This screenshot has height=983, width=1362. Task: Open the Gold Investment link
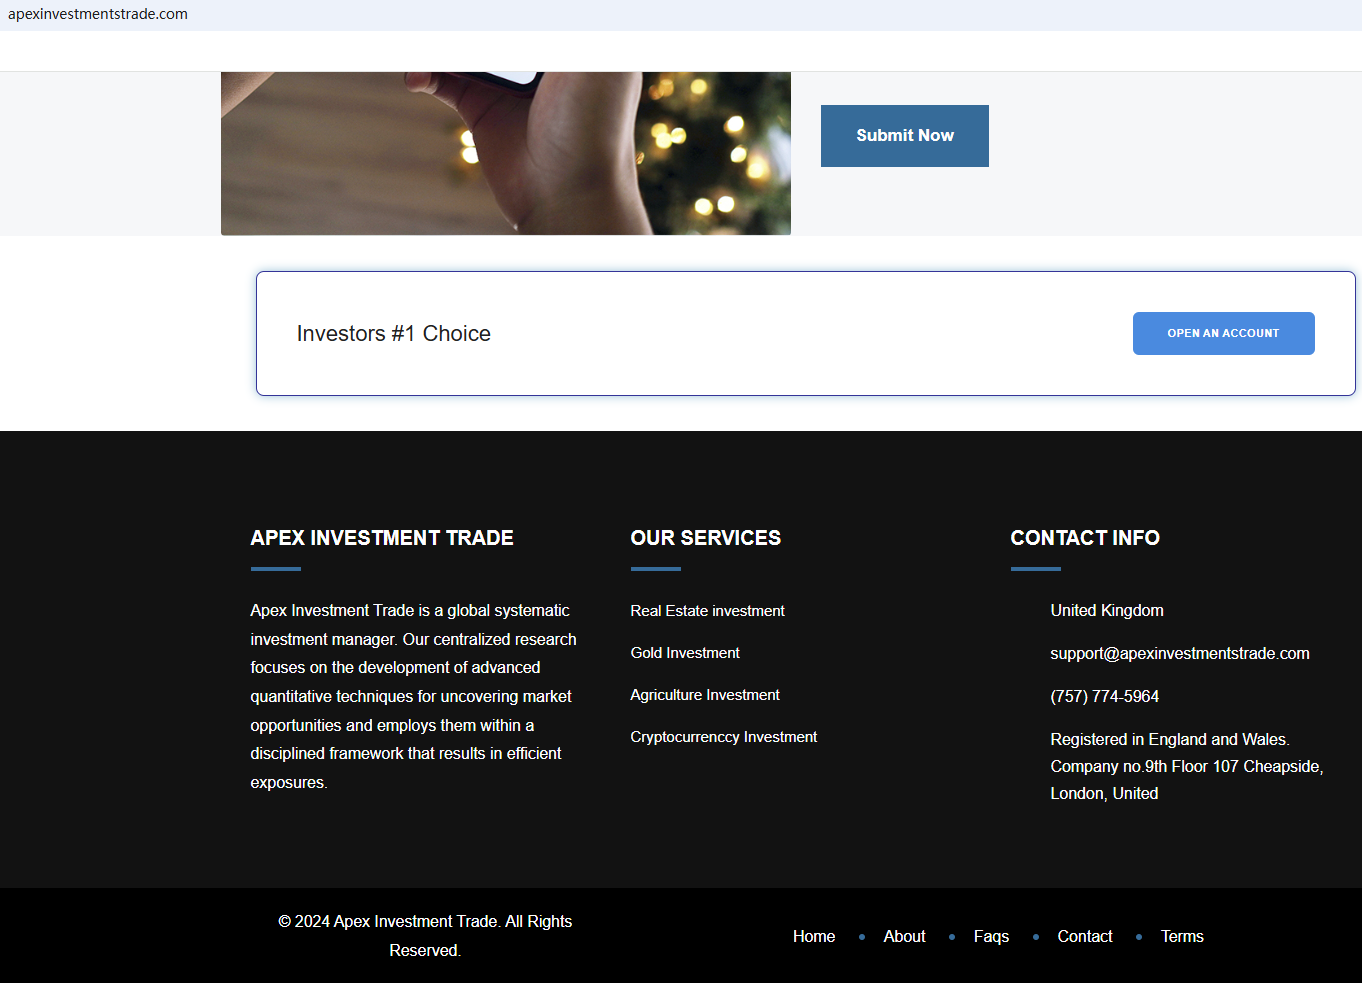685,653
